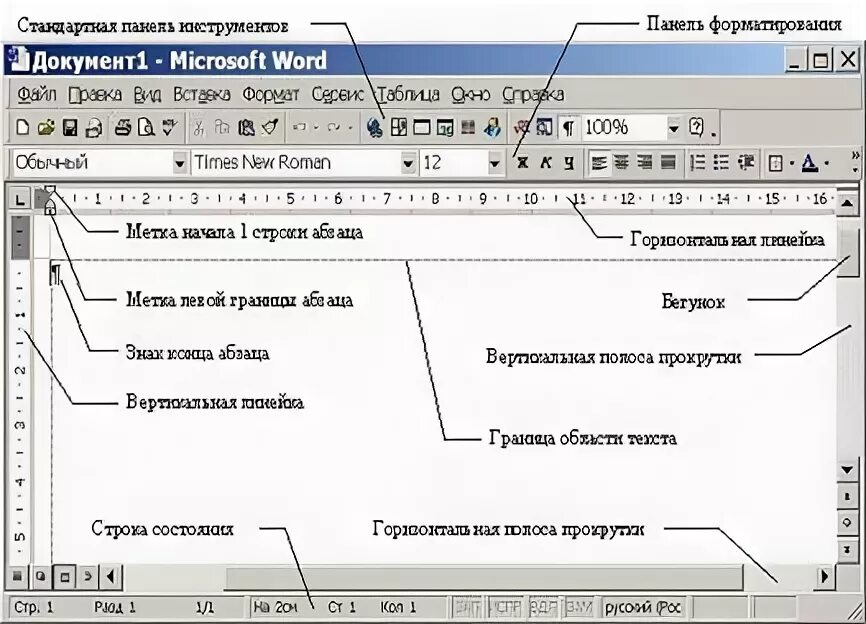This screenshot has width=866, height=624.
Task: Justify the paragraph text
Action: click(668, 162)
